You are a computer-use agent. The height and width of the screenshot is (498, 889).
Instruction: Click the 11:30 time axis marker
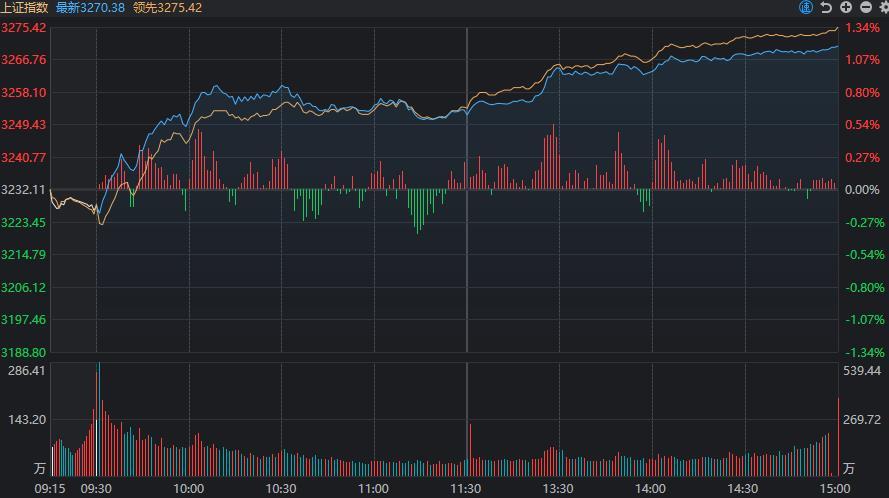point(466,488)
